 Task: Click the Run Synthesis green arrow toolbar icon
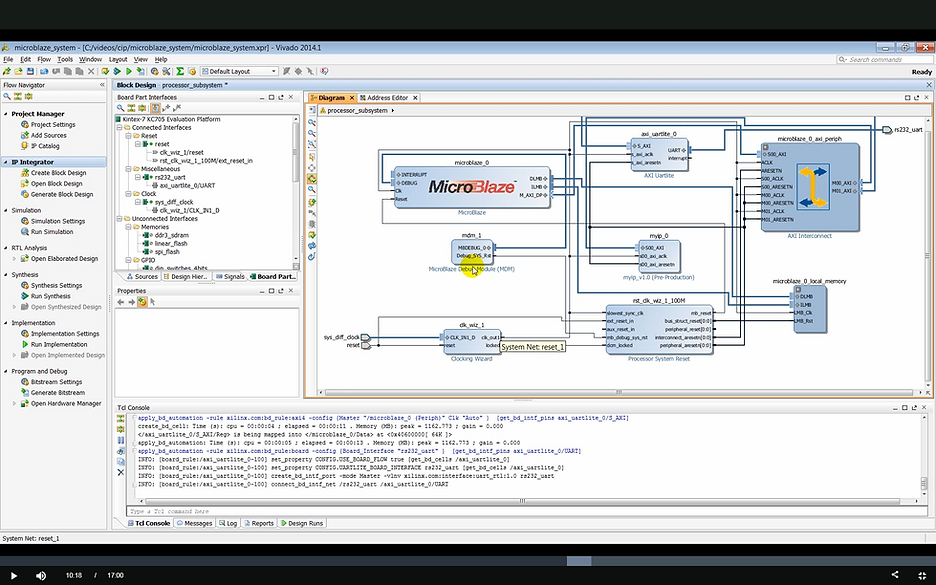tap(116, 72)
